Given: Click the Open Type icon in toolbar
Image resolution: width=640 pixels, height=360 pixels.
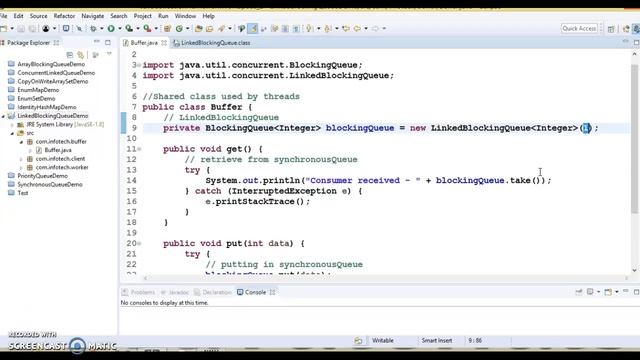Looking at the screenshot, I should (x=198, y=29).
